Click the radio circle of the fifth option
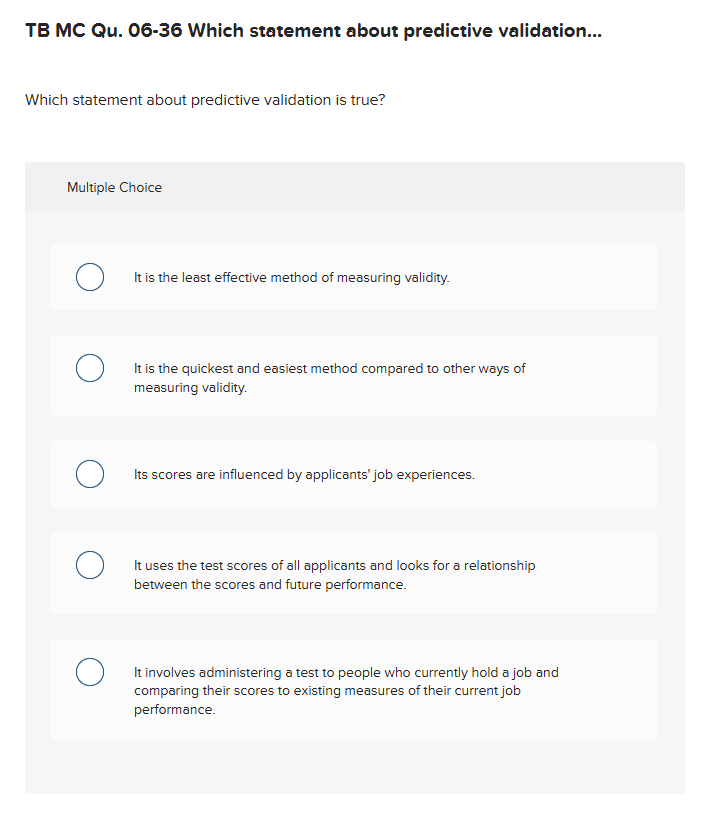This screenshot has height=816, width=710. [x=90, y=672]
